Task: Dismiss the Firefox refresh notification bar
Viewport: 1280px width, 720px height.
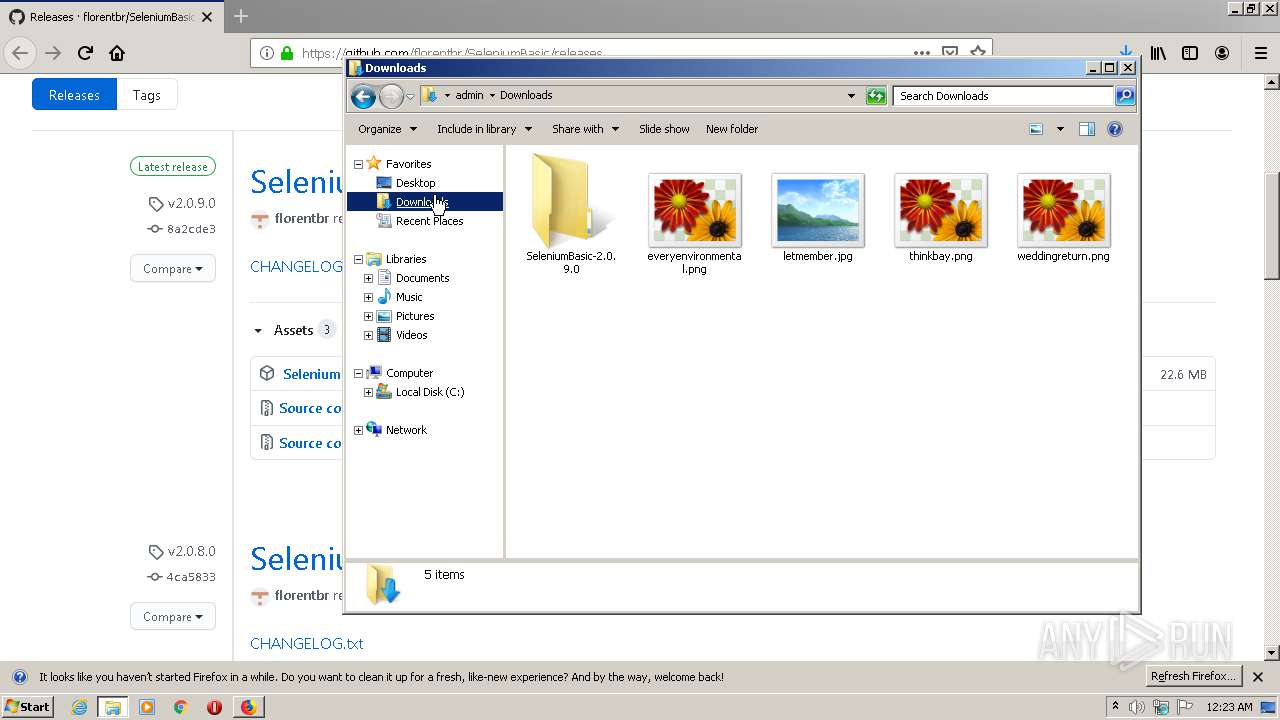Action: (x=1258, y=677)
